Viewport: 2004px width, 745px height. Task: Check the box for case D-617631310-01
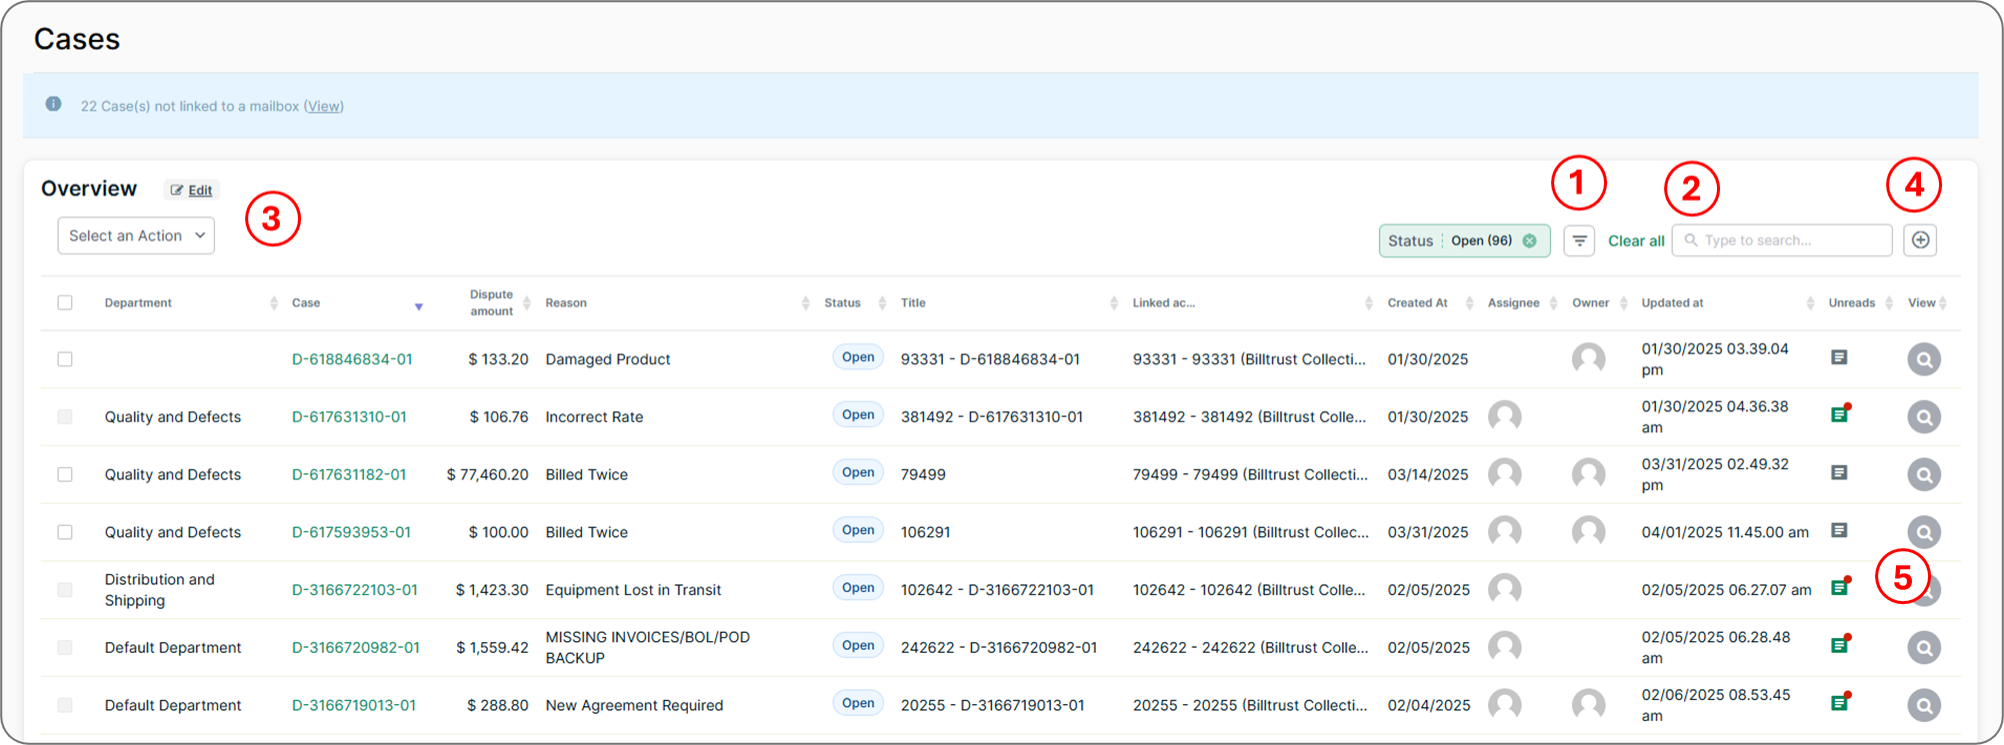pos(65,417)
